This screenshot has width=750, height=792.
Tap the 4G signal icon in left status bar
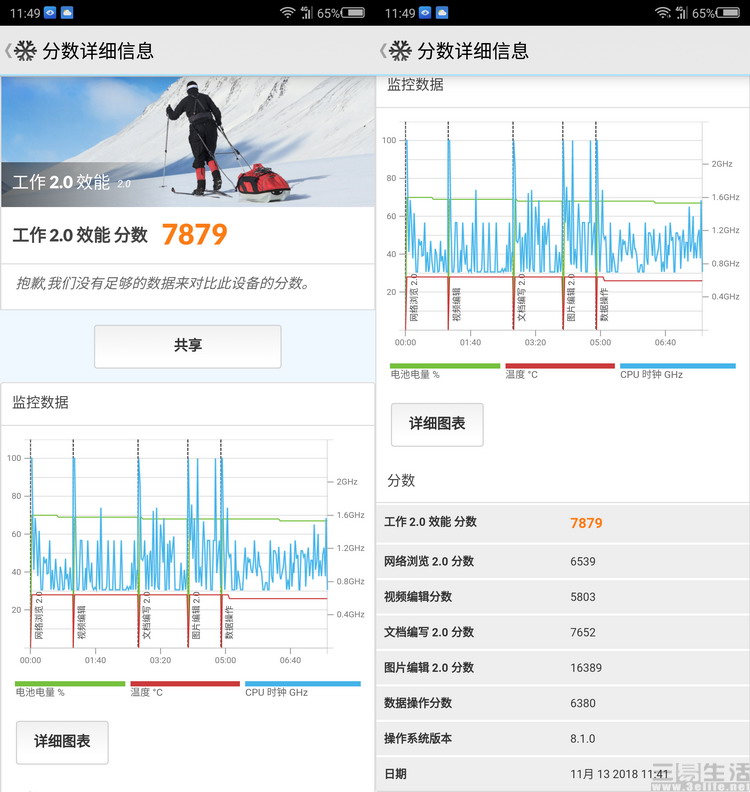(x=306, y=13)
